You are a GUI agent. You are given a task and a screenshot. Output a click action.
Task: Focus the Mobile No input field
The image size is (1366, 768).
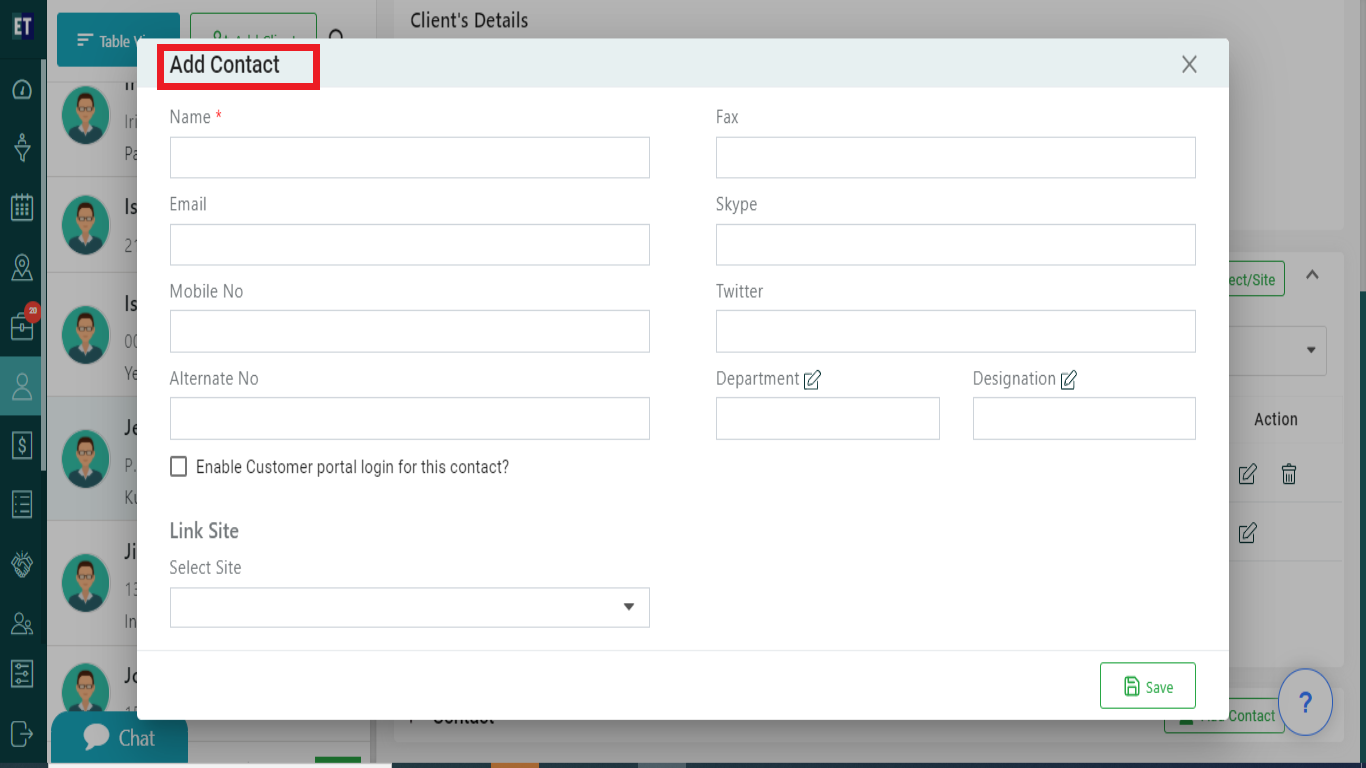[410, 331]
